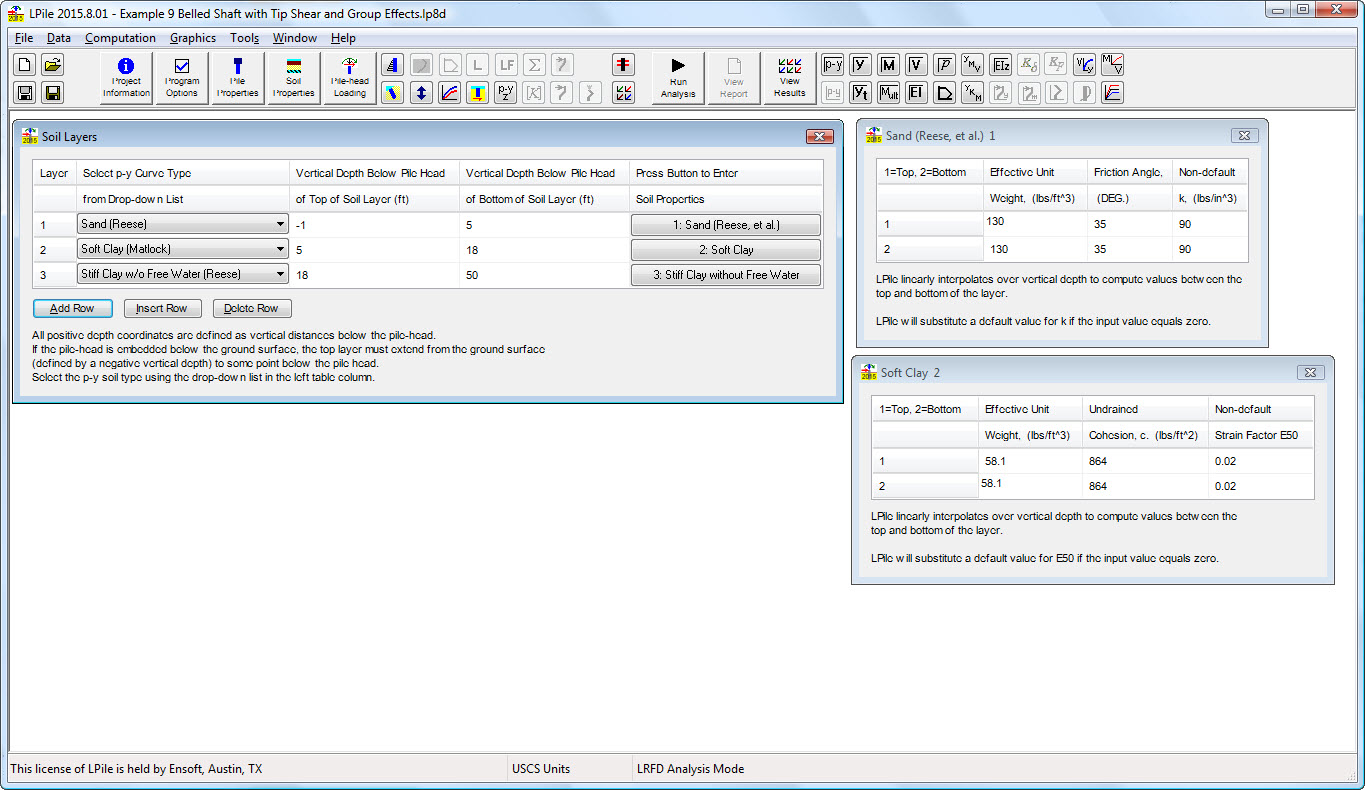1365x790 pixels.
Task: Close the Soft Clay 2 window
Action: click(1310, 372)
